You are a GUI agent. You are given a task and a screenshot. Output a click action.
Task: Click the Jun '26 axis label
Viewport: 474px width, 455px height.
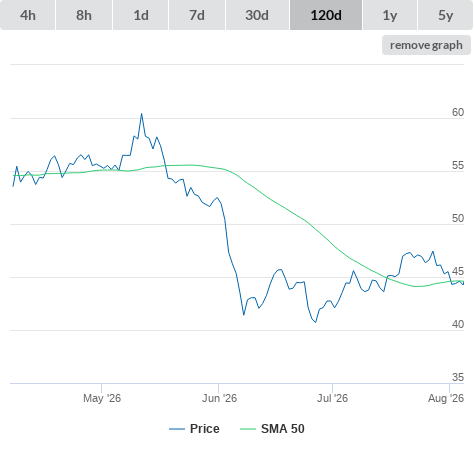(219, 398)
